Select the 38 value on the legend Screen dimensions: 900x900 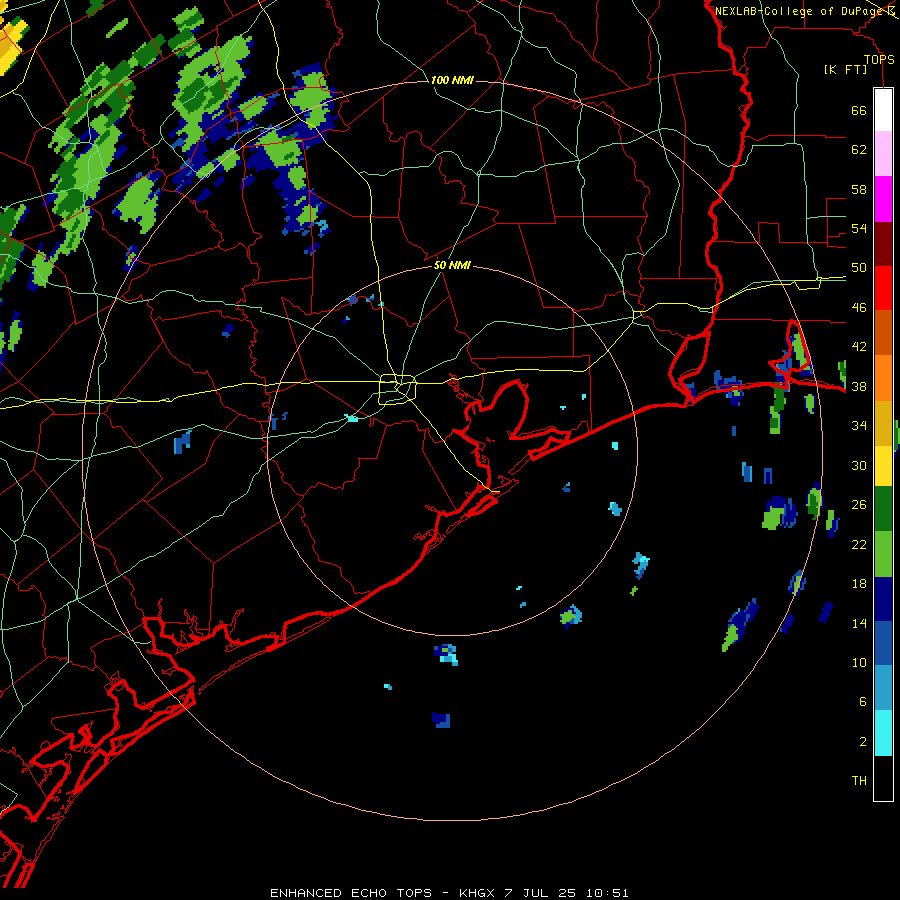[859, 386]
